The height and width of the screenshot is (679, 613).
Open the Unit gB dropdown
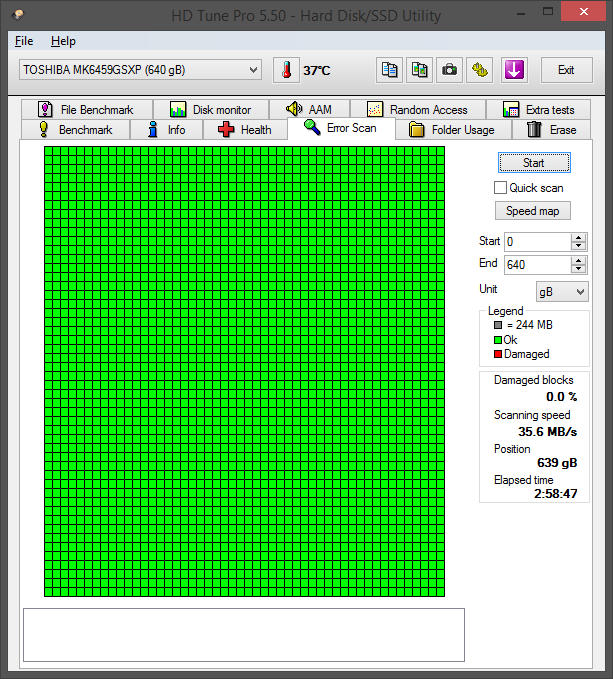(562, 292)
